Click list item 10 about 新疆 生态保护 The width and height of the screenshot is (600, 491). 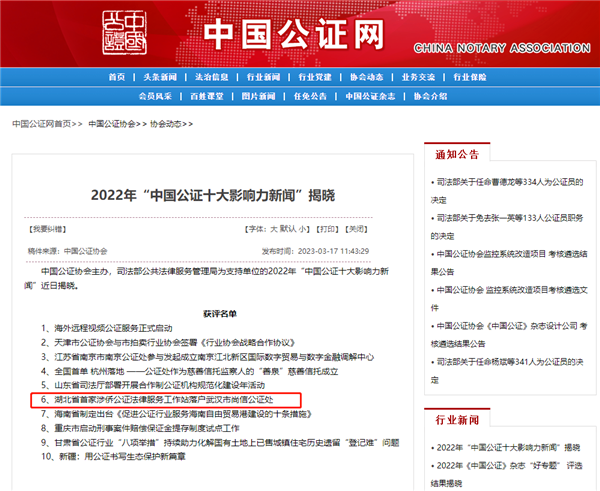click(x=113, y=457)
